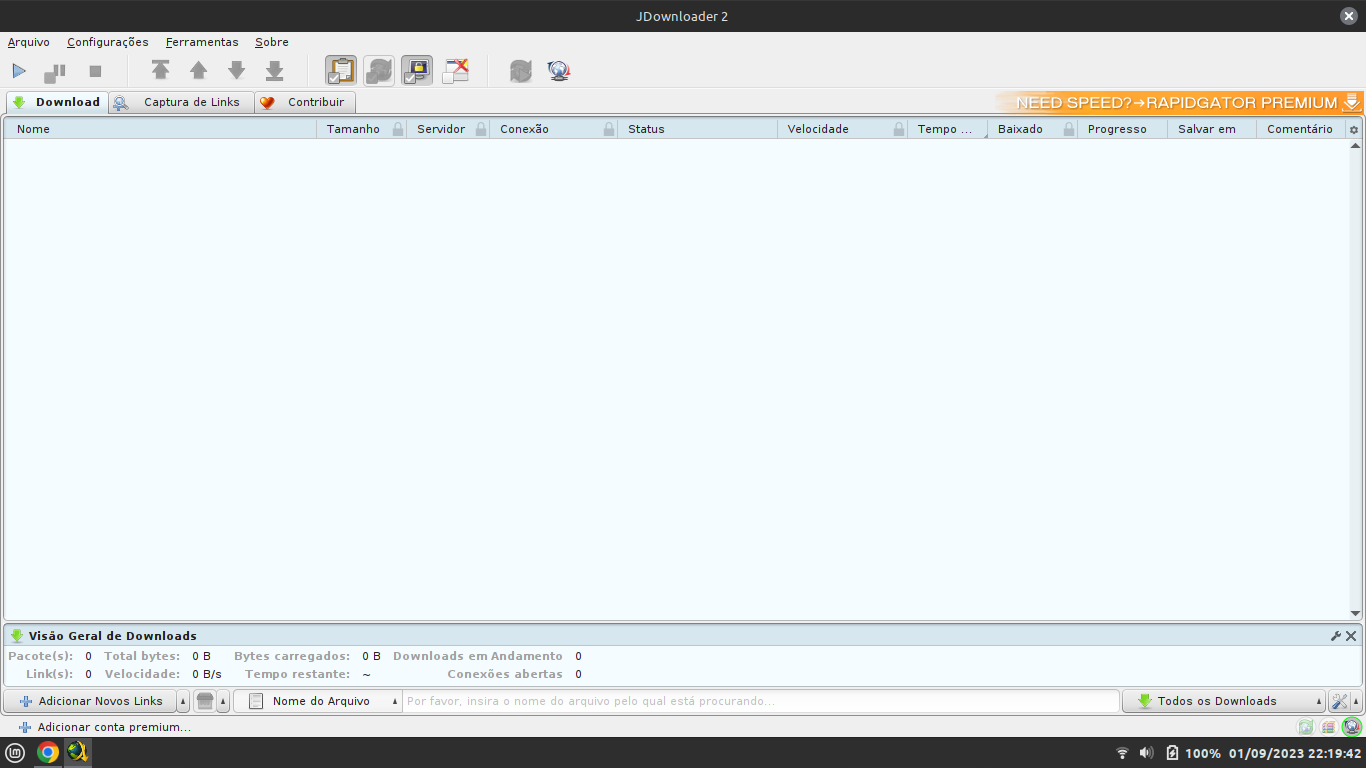
Task: Move selection to top of list
Action: pyautogui.click(x=160, y=70)
